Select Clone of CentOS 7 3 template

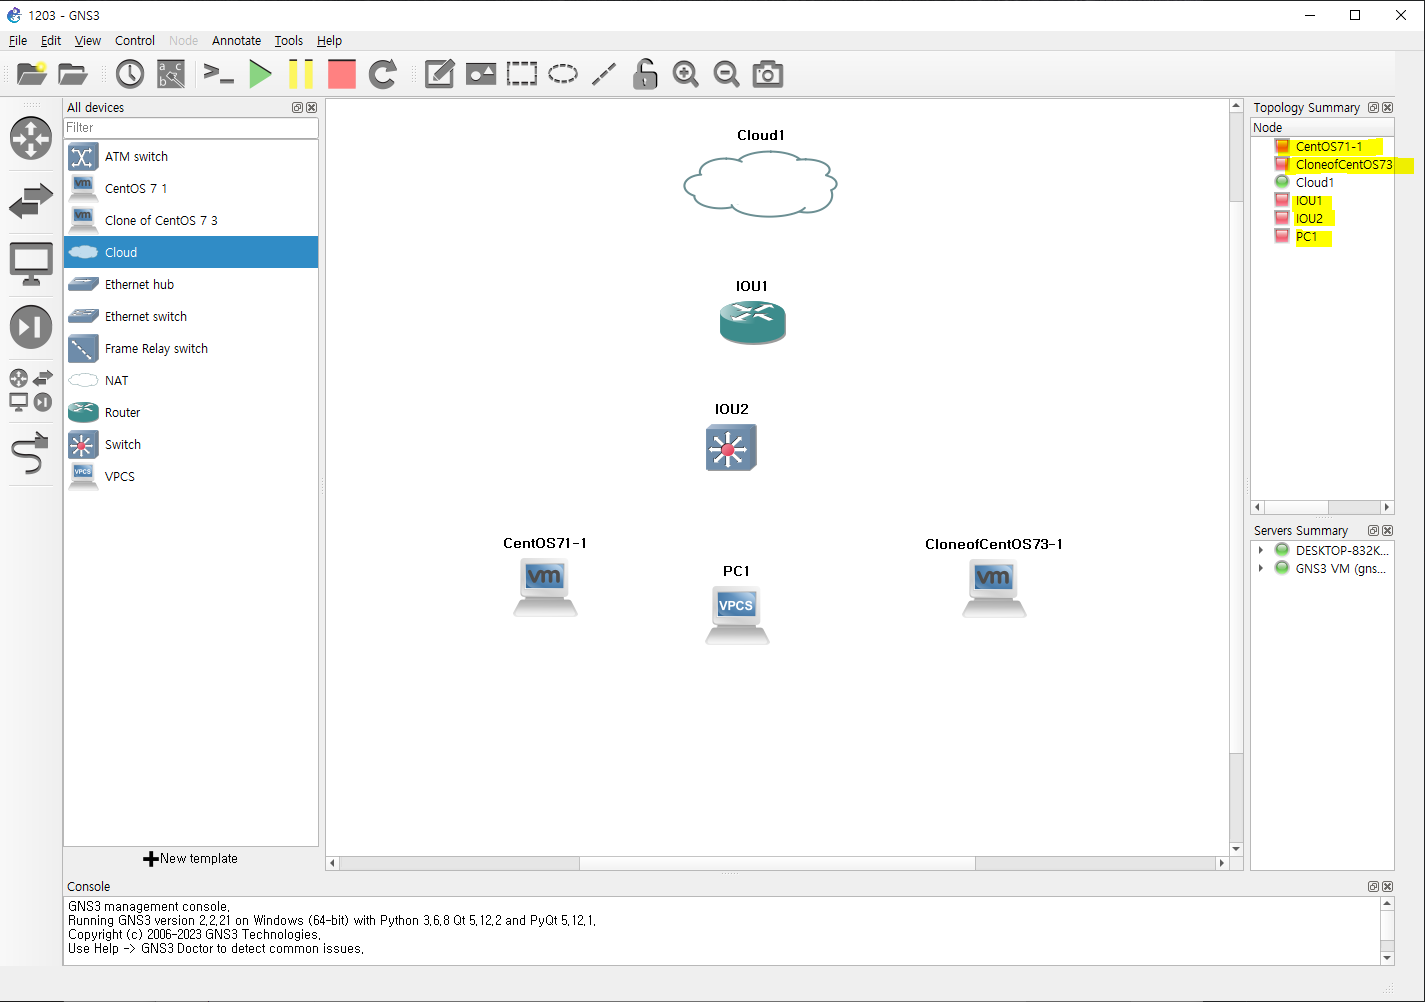click(191, 220)
